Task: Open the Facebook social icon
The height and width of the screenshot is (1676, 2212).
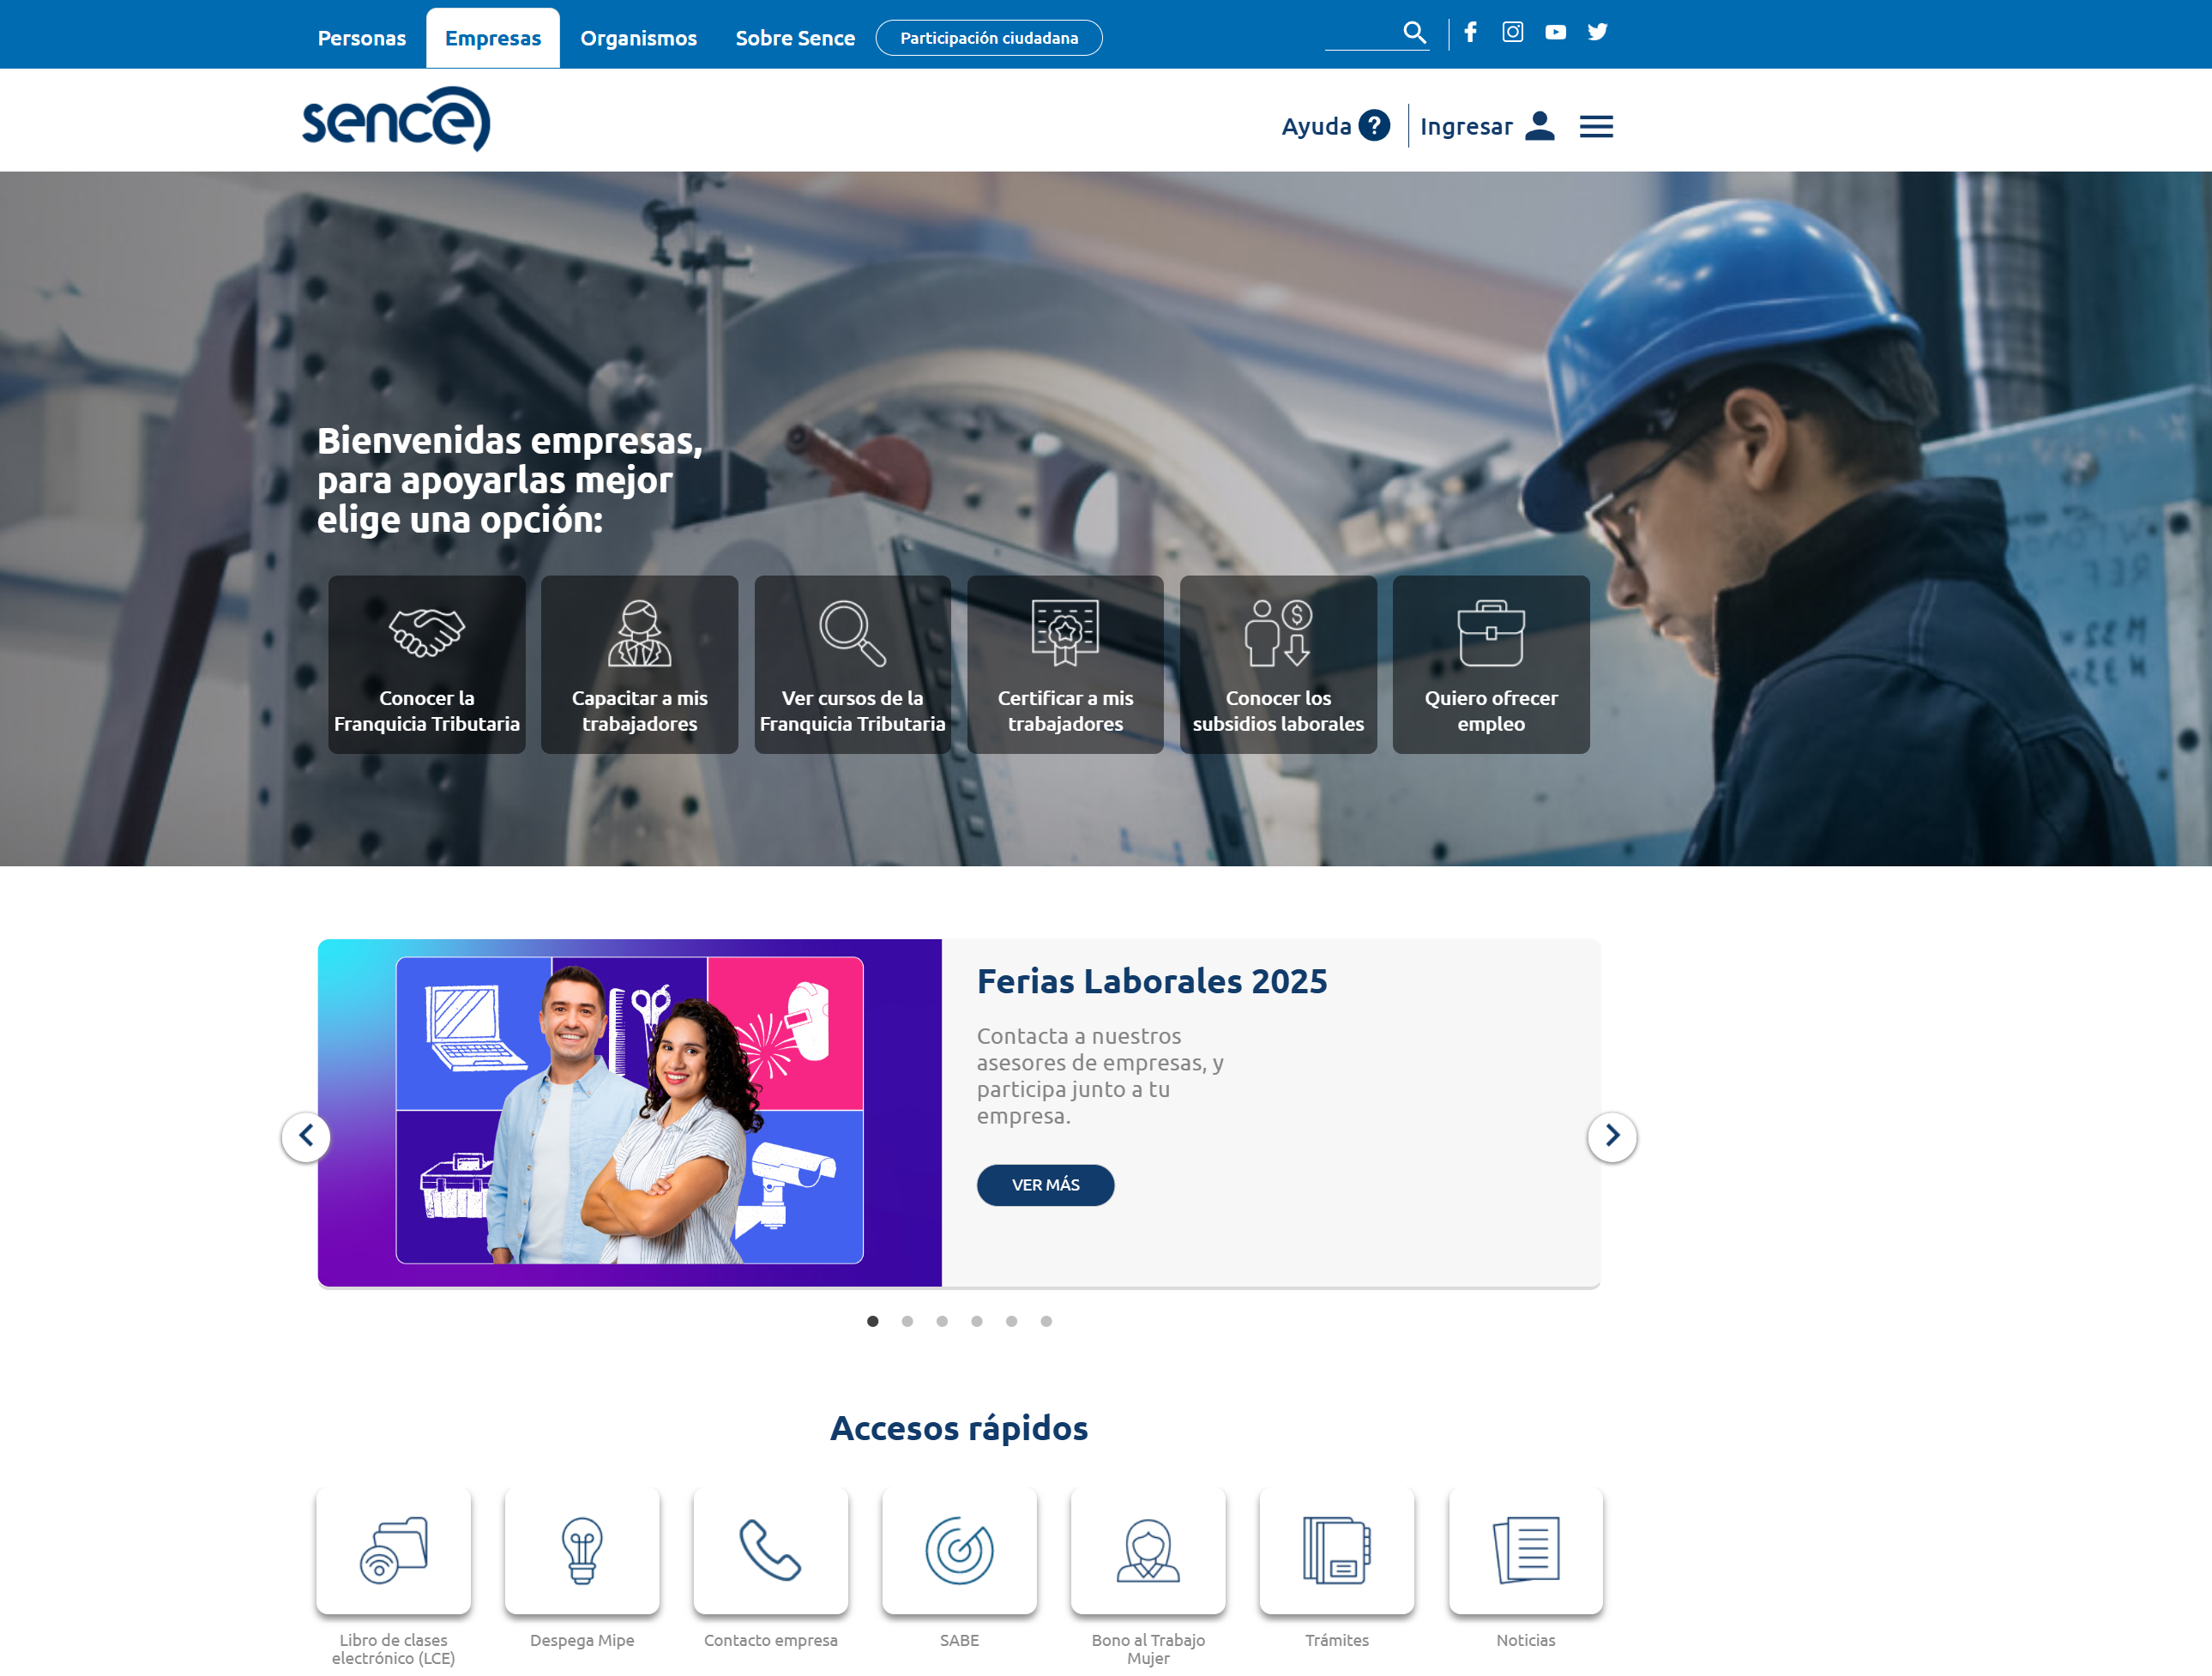Action: (1470, 32)
